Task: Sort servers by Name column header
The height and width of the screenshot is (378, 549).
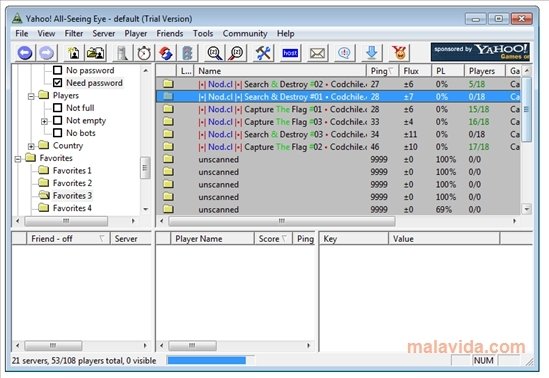Action: (280, 71)
